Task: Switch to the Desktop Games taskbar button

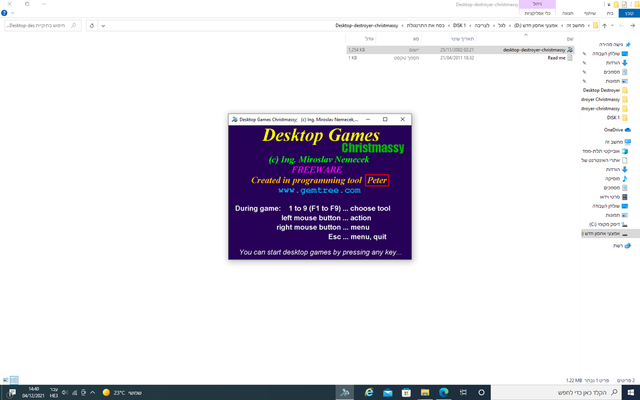Action: tap(345, 392)
